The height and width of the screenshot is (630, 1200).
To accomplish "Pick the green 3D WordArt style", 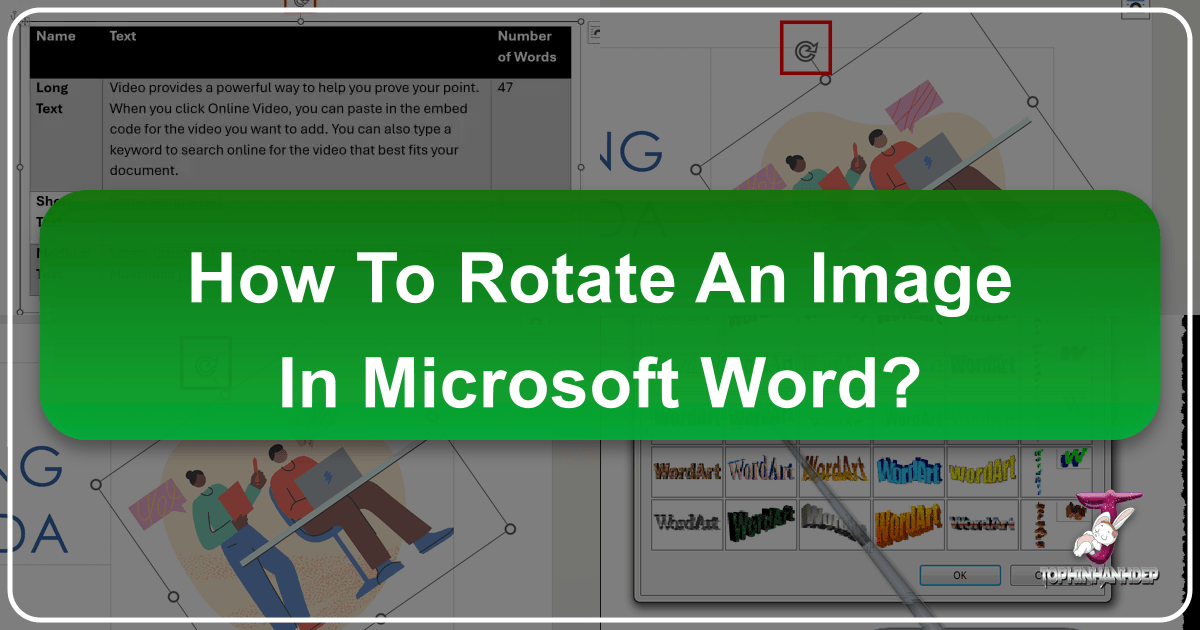I will [761, 521].
